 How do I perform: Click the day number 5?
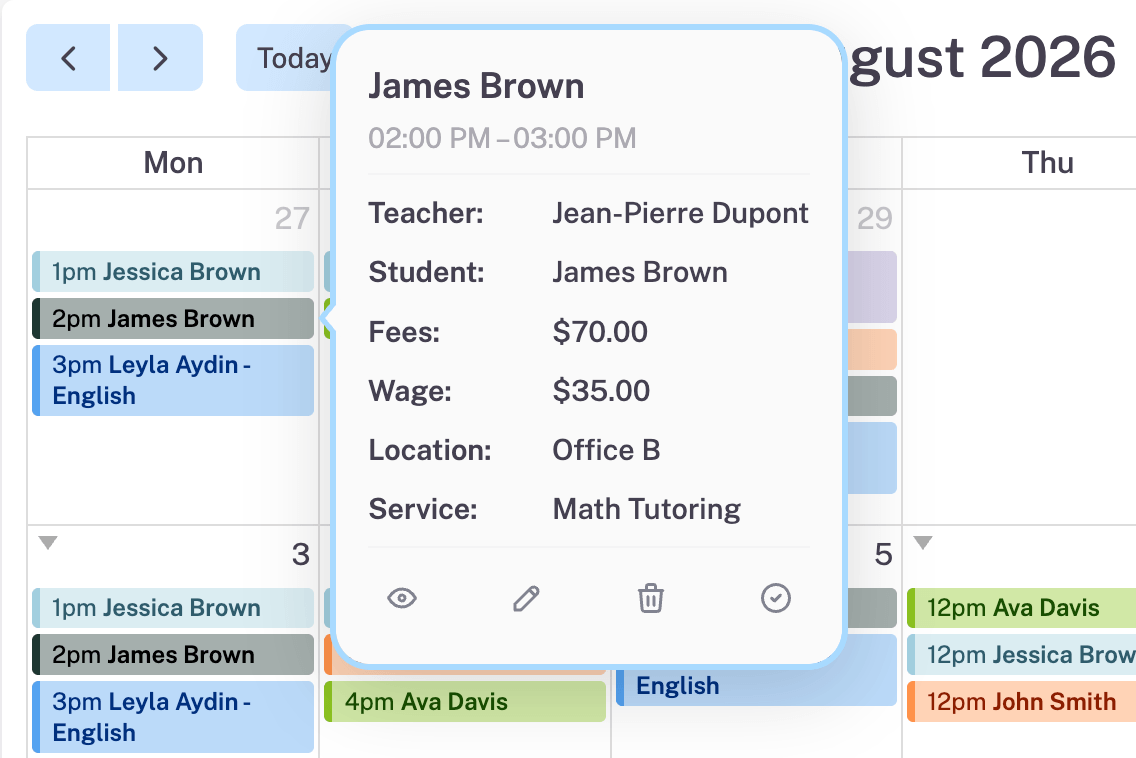coord(883,555)
